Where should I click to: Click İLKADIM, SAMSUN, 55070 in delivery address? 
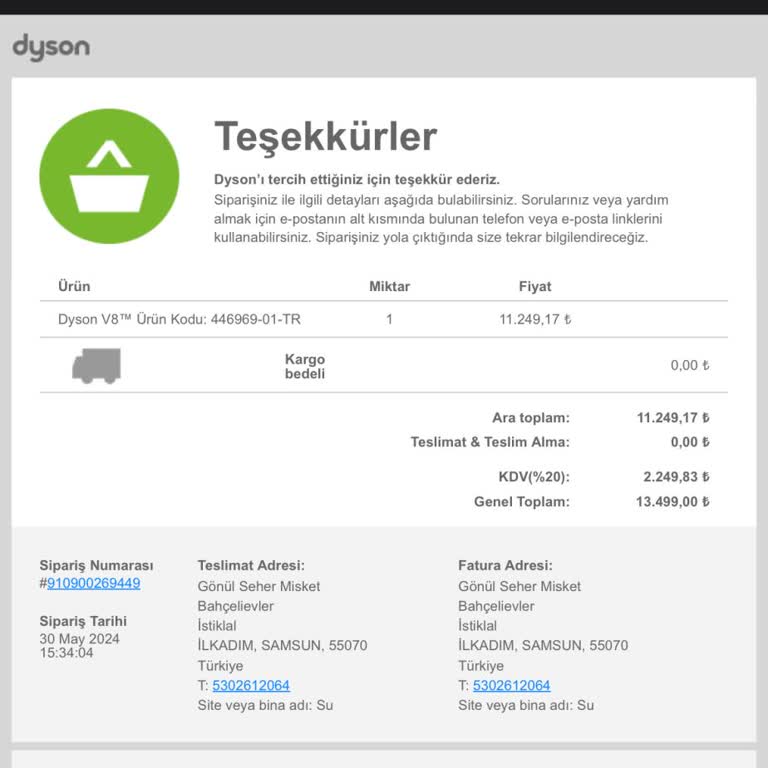[282, 645]
